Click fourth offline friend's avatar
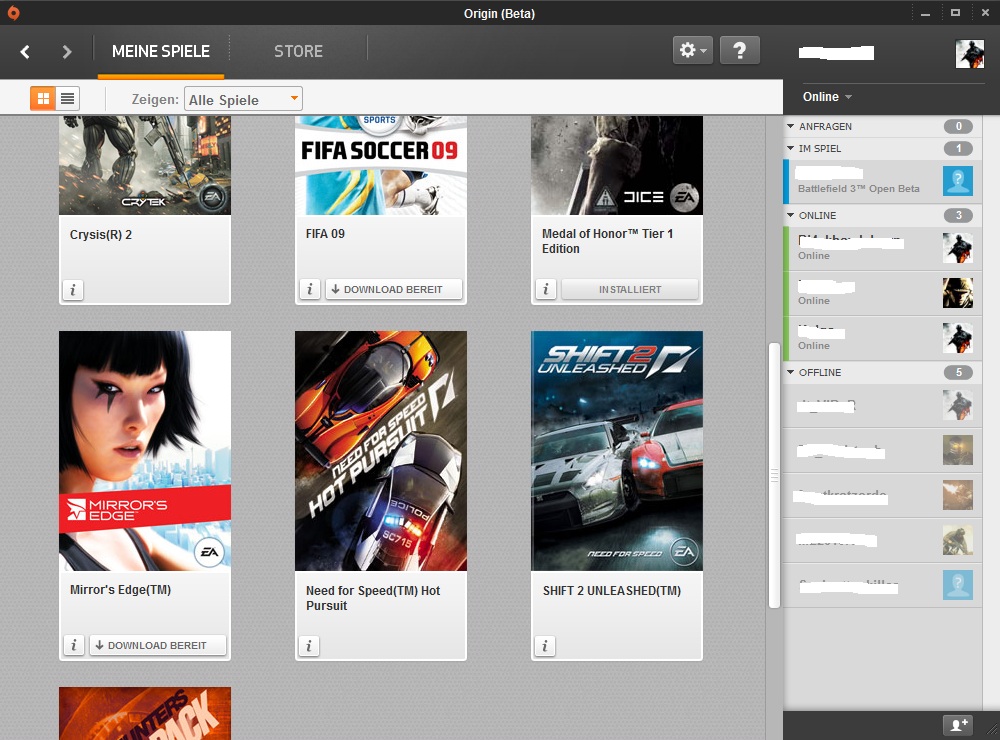This screenshot has height=740, width=1000. tap(958, 540)
